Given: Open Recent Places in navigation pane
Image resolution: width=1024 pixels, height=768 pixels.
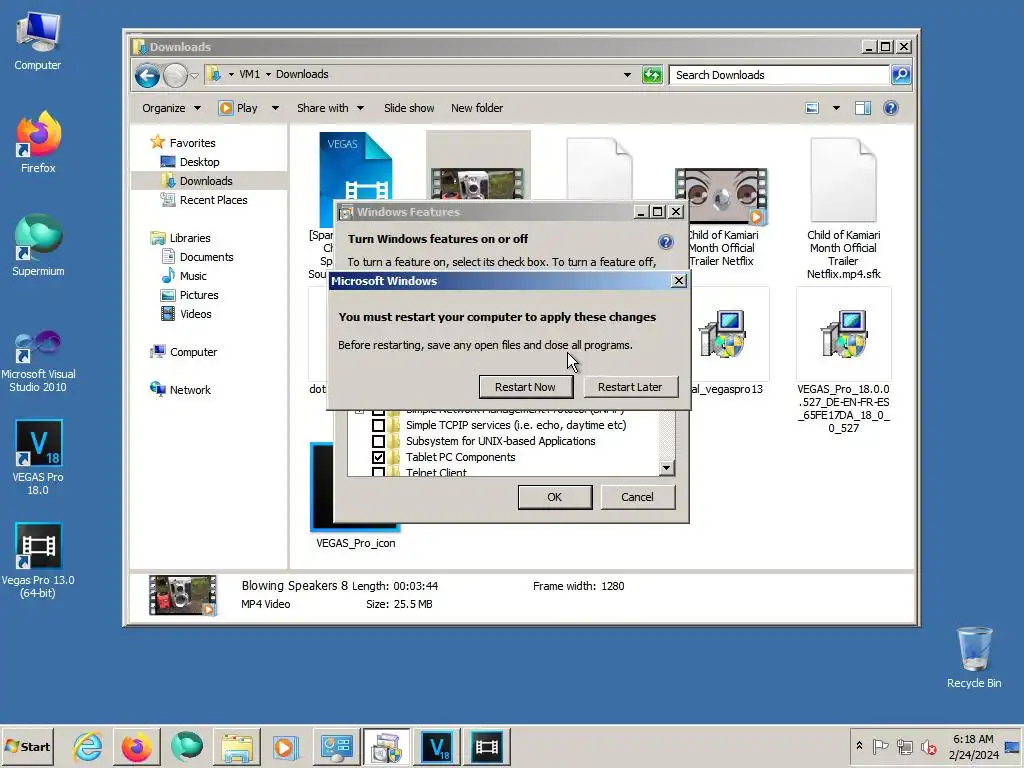Looking at the screenshot, I should tap(213, 200).
